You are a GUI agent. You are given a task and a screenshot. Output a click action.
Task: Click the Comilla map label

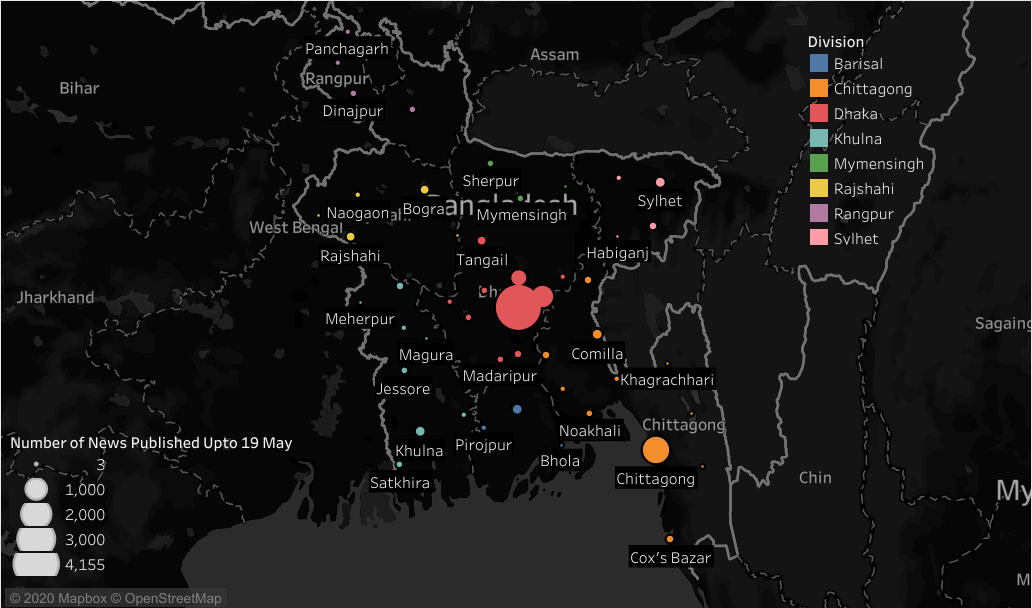[x=597, y=354]
